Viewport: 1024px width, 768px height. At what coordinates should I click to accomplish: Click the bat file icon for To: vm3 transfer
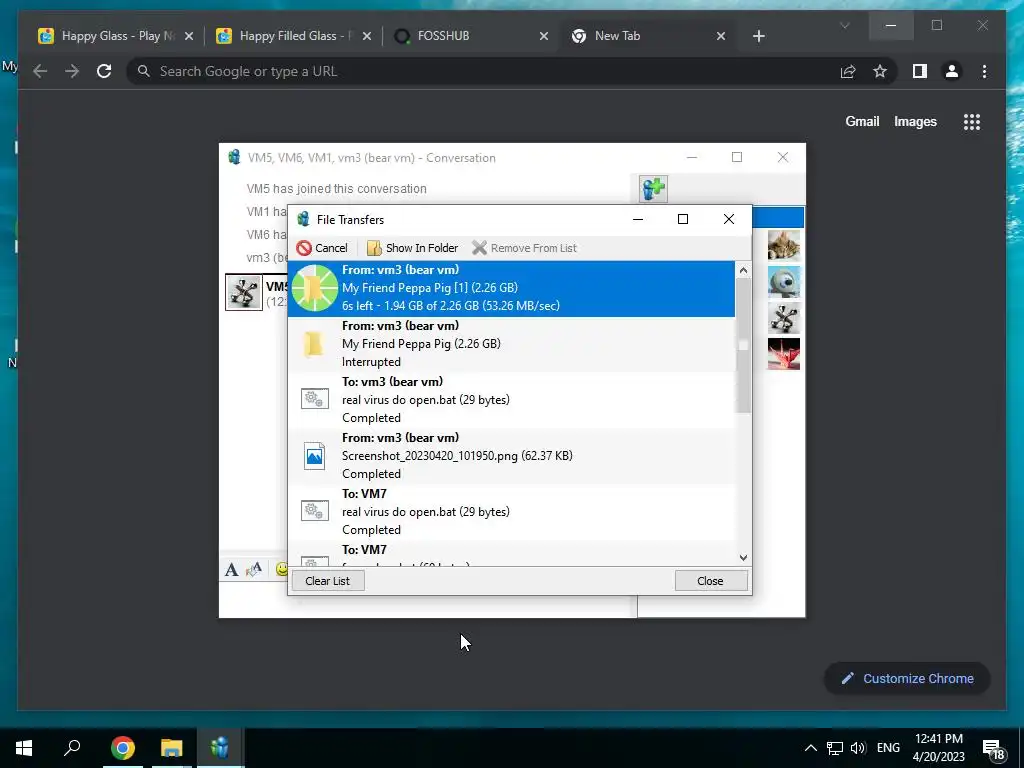(314, 398)
